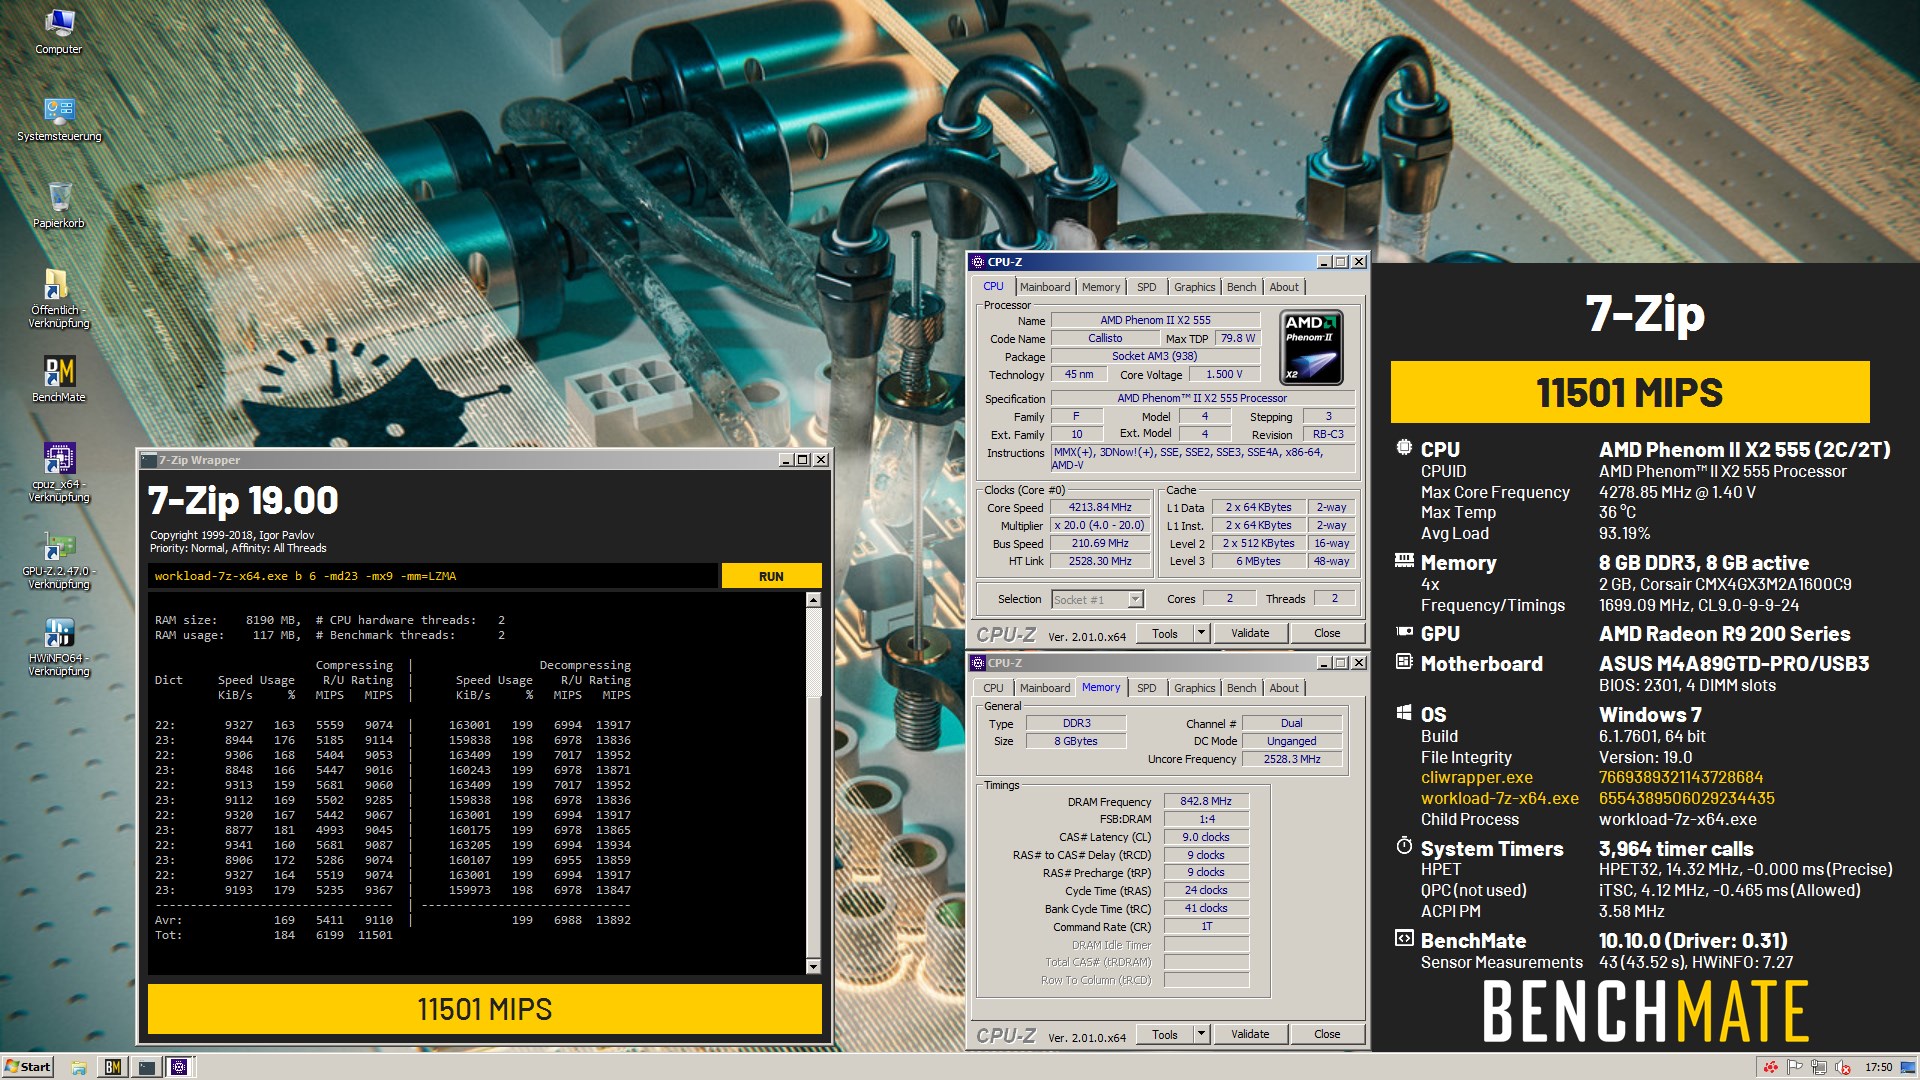Click the Code Name value Callisto
The height and width of the screenshot is (1080, 1920).
(x=1105, y=338)
